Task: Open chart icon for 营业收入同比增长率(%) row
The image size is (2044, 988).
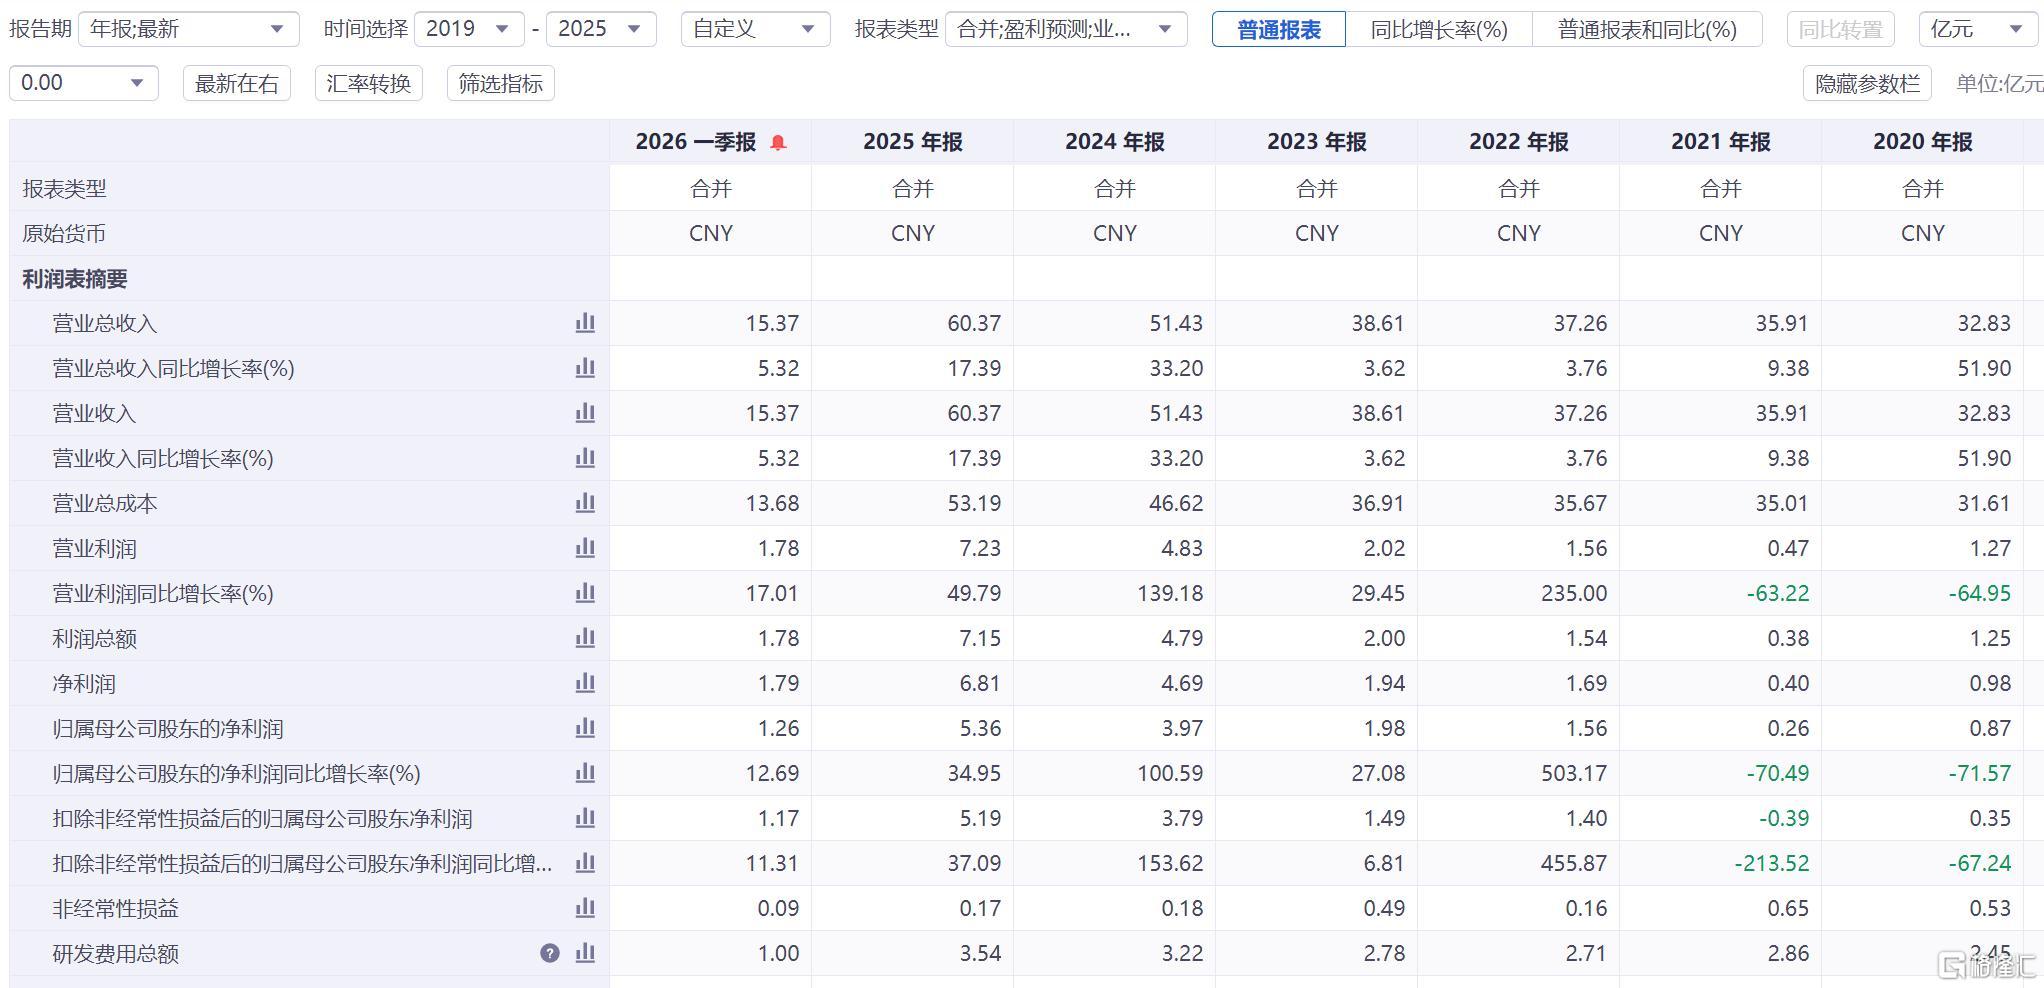Action: pos(585,458)
